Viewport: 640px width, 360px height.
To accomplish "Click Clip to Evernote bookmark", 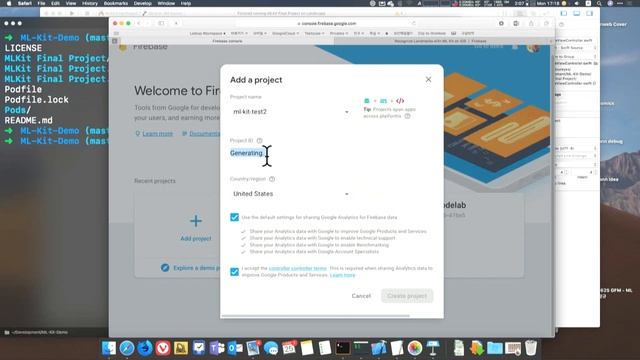I will point(432,33).
